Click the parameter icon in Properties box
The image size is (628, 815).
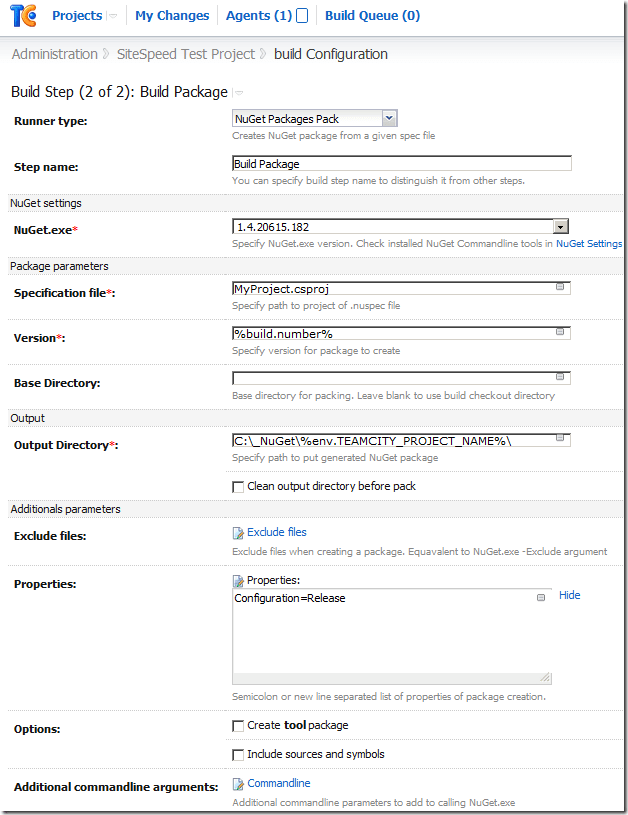pos(541,598)
